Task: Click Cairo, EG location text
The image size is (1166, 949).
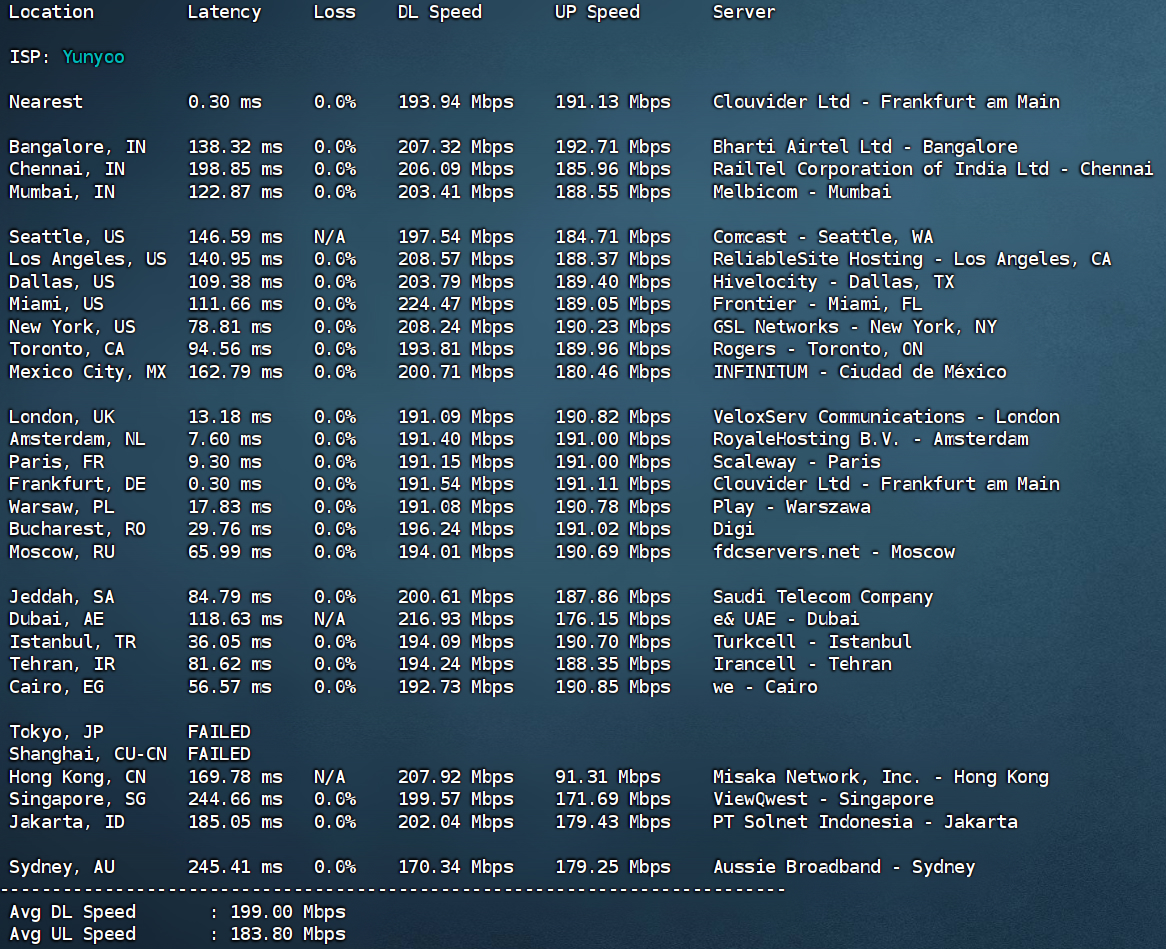Action: coord(57,687)
